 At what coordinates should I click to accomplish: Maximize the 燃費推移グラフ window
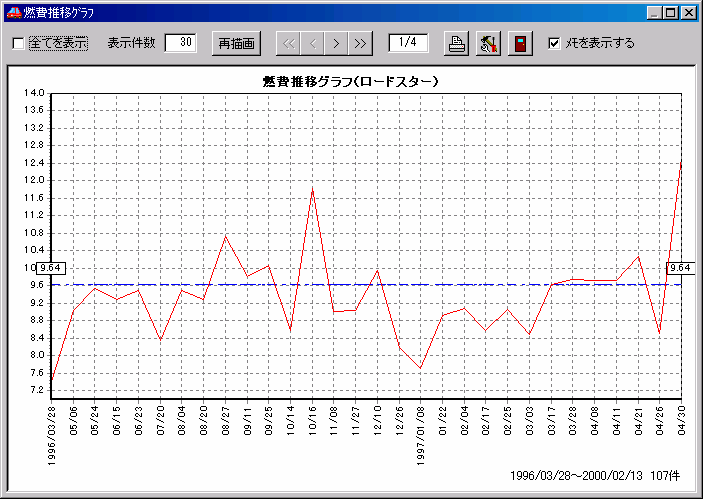pos(672,13)
